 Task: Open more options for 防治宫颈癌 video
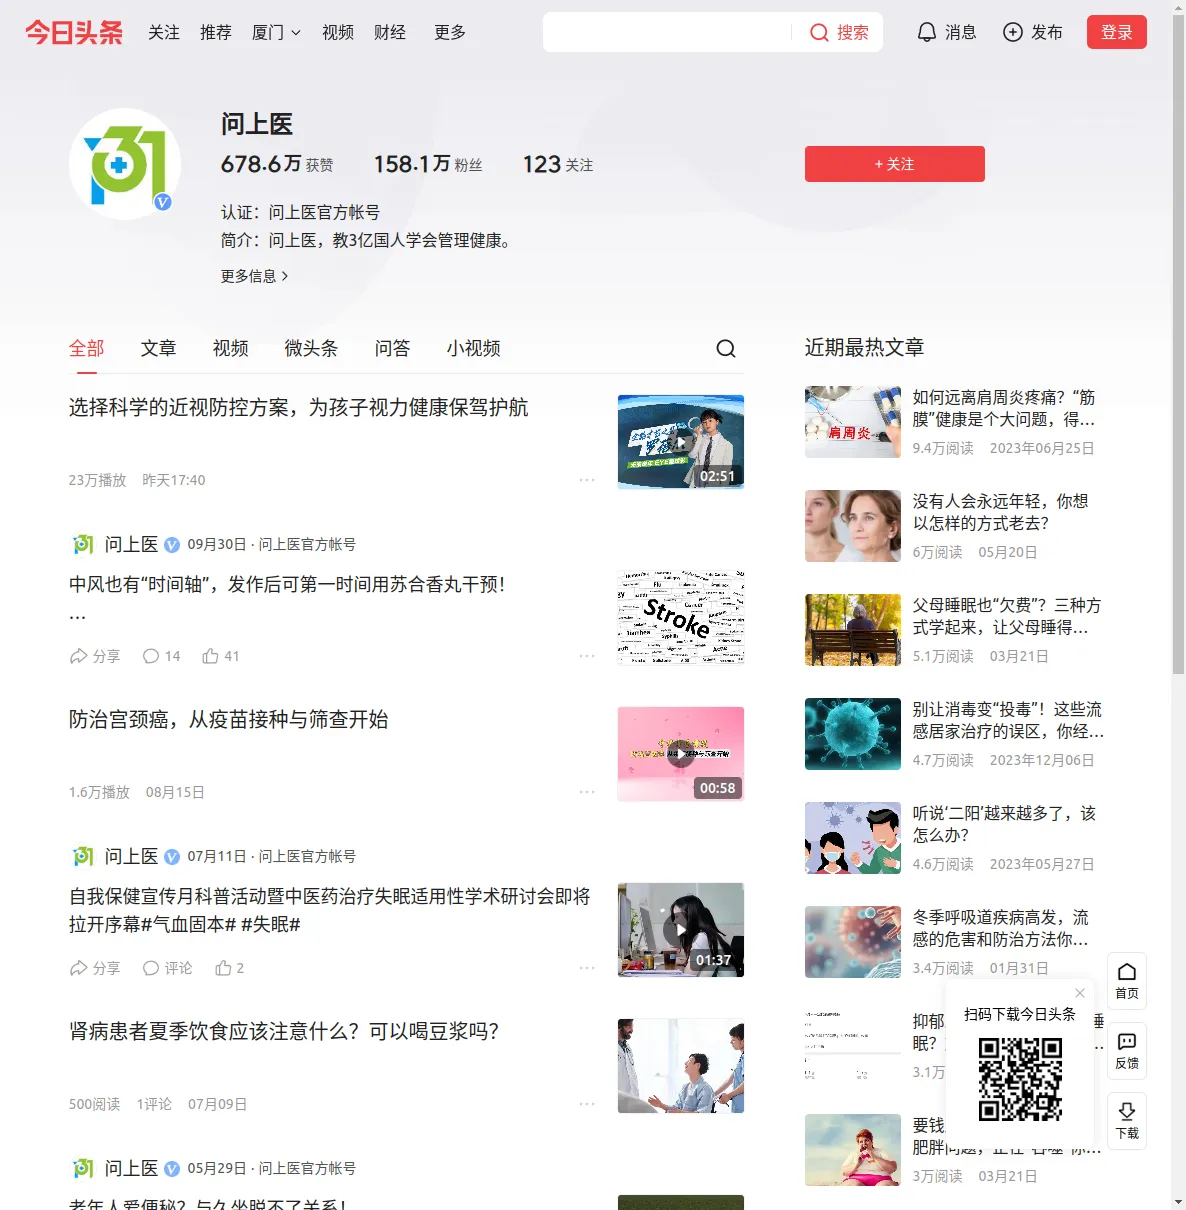point(587,792)
